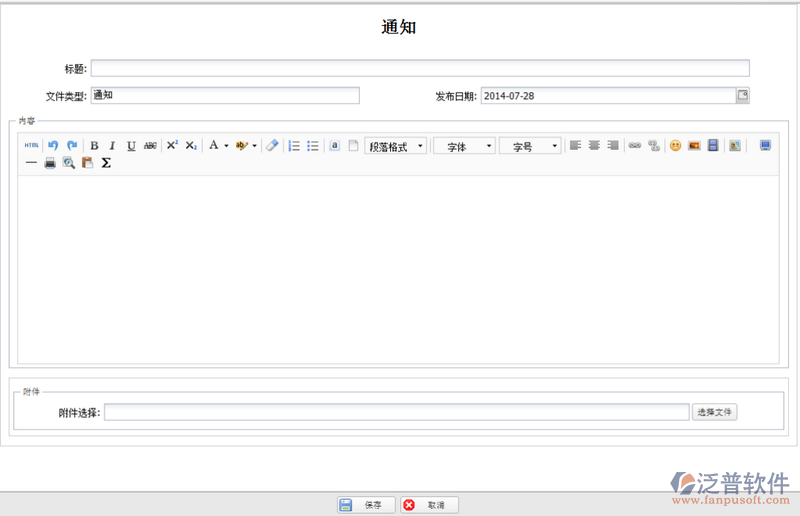Insert a bulleted list
Screen dimensions: 800x516
313,146
